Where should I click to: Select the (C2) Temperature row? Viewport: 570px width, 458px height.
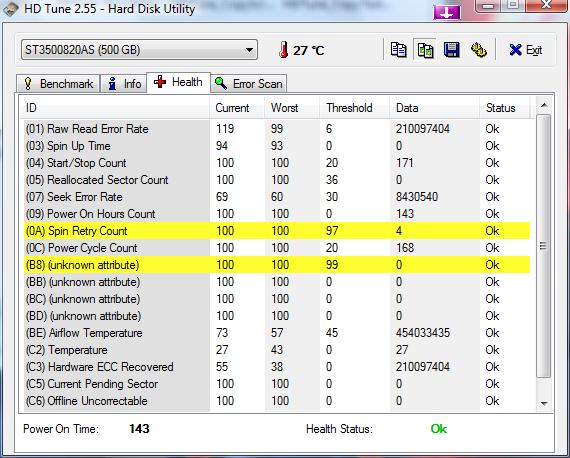(277, 350)
